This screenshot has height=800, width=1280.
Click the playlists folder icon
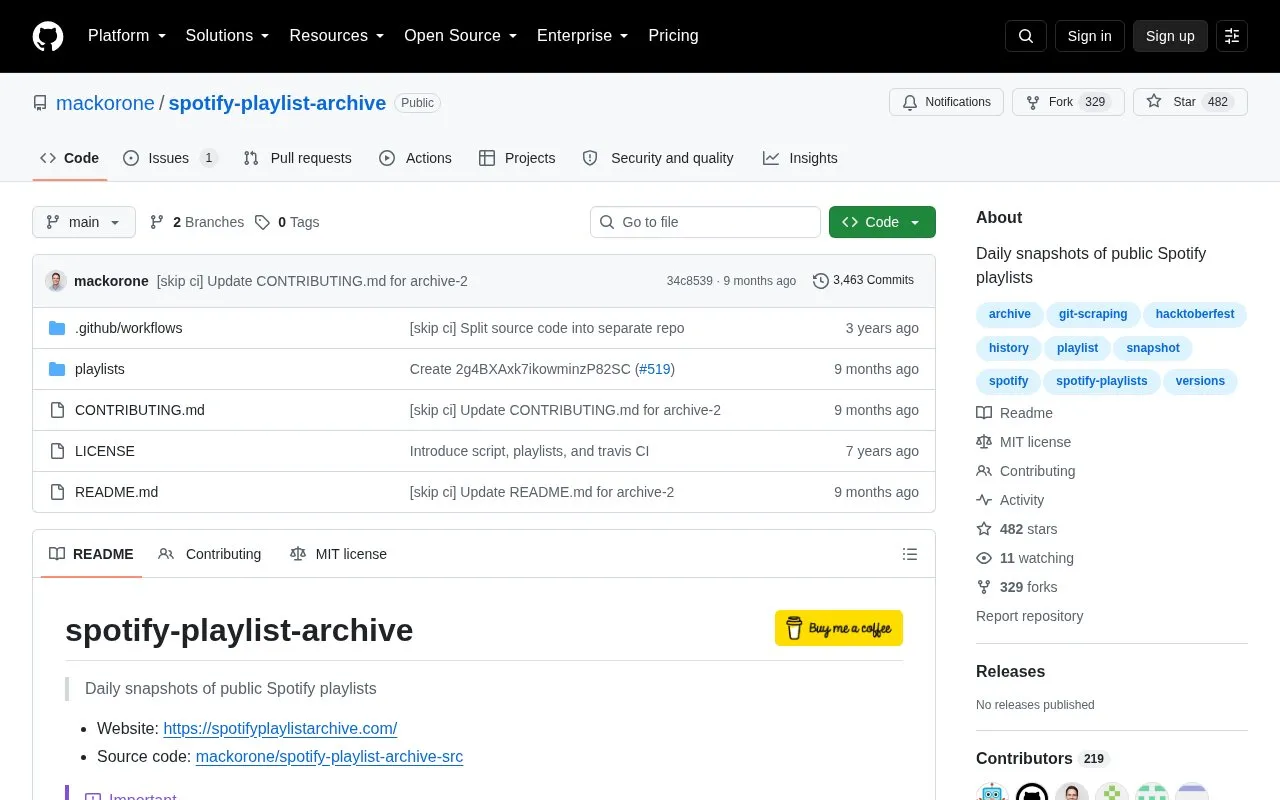click(57, 369)
